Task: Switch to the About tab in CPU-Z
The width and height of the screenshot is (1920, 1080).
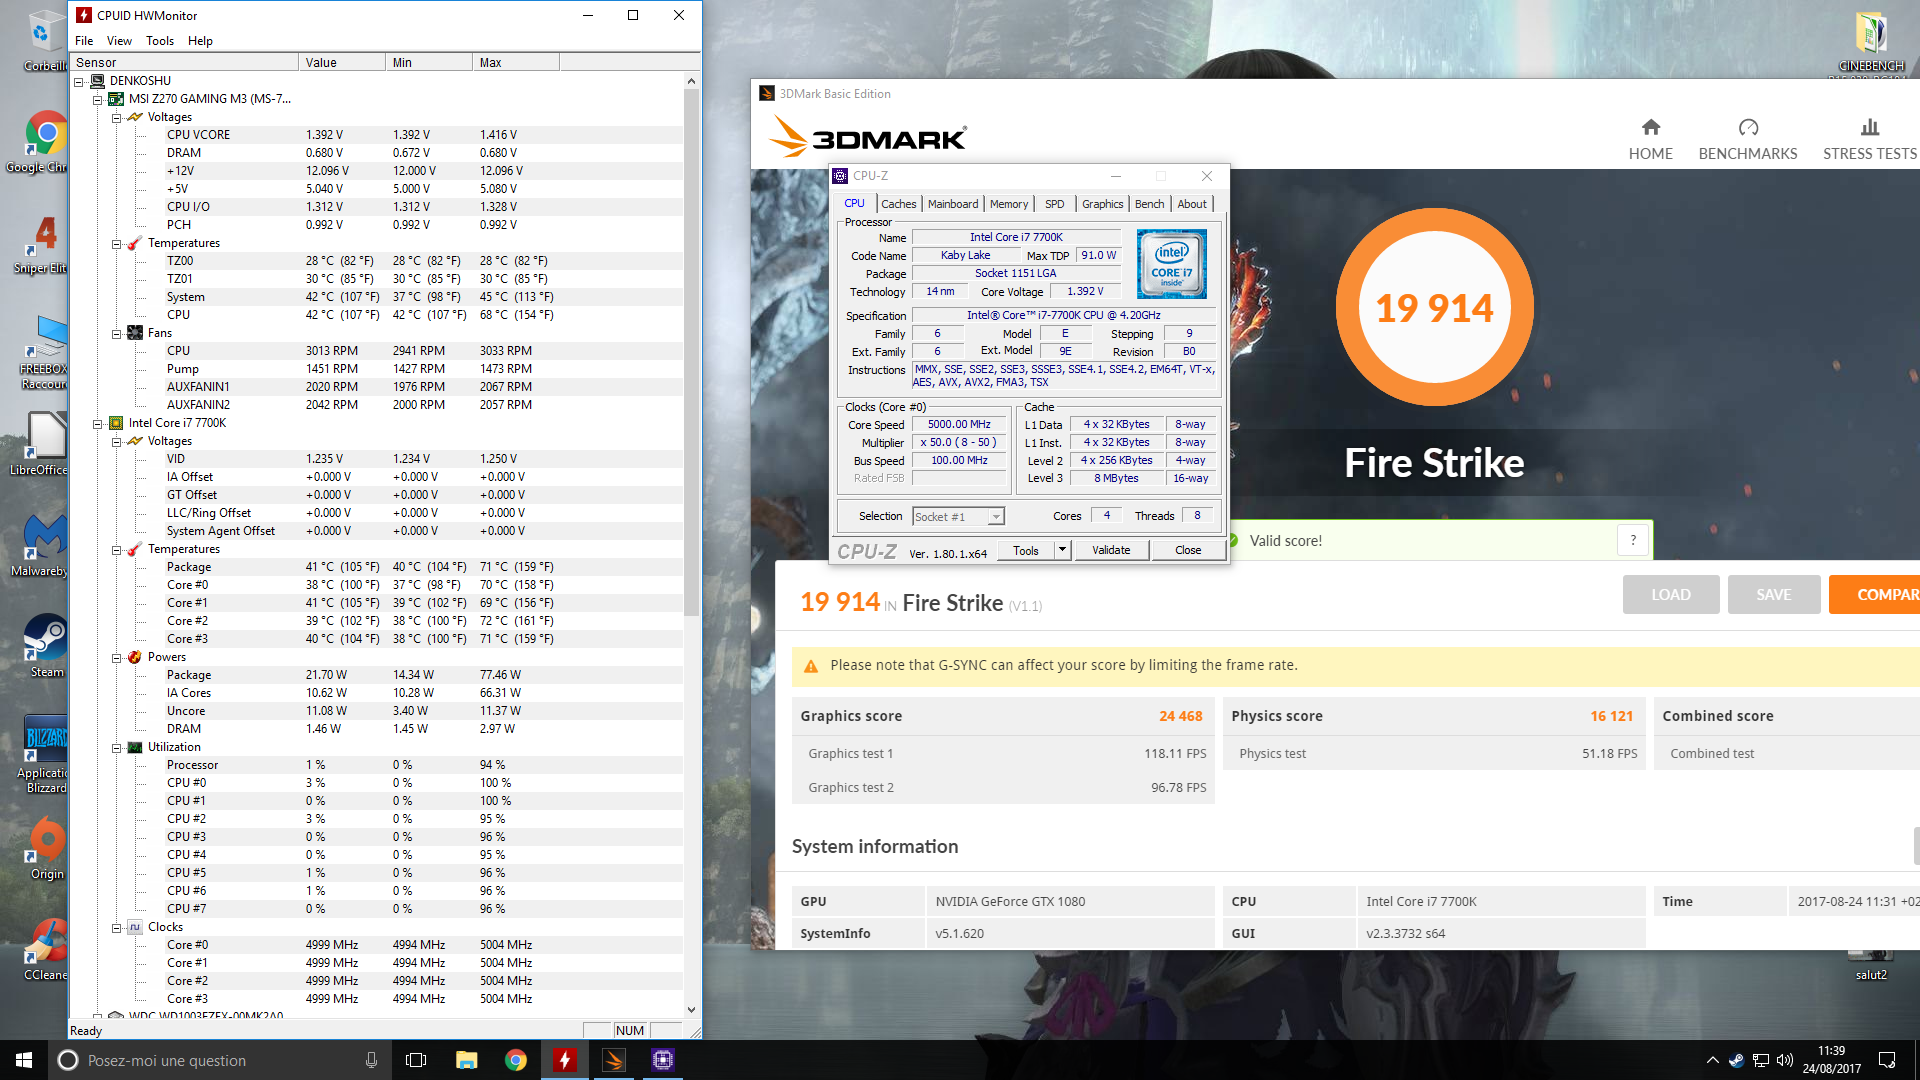Action: [1192, 204]
